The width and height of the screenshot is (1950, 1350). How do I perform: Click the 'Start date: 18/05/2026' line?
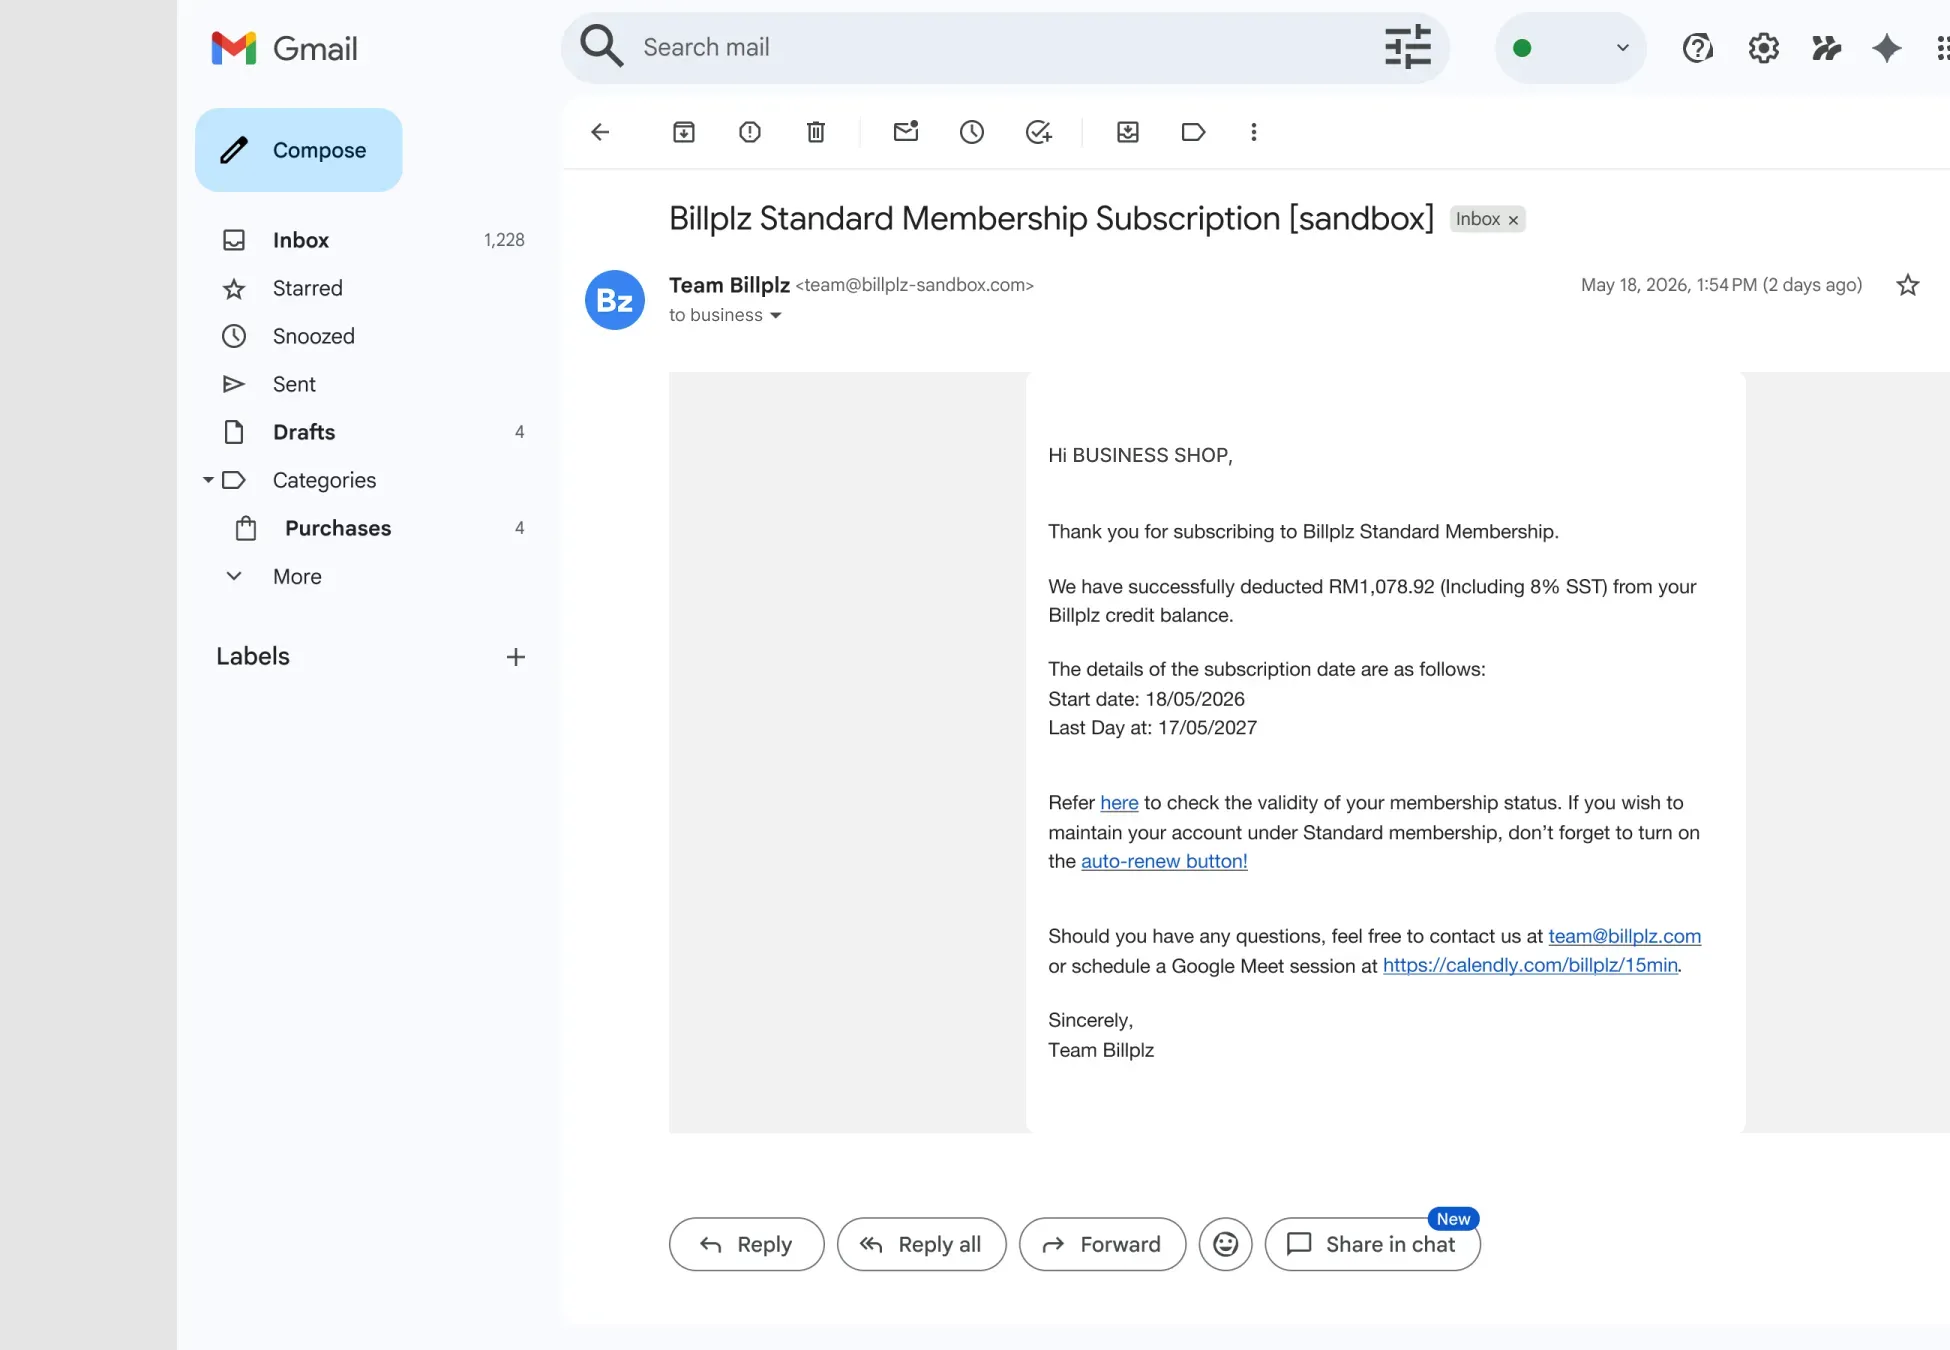click(1146, 699)
